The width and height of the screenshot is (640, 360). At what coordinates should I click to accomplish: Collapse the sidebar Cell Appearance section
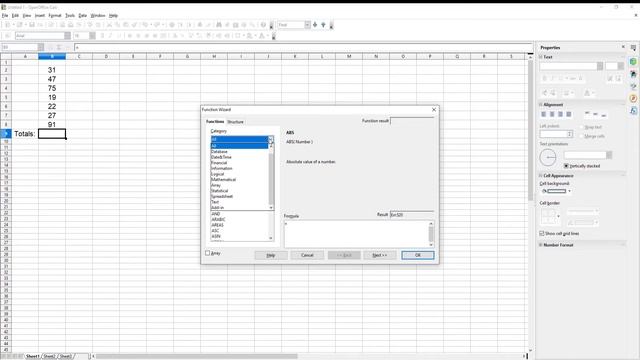[541, 176]
